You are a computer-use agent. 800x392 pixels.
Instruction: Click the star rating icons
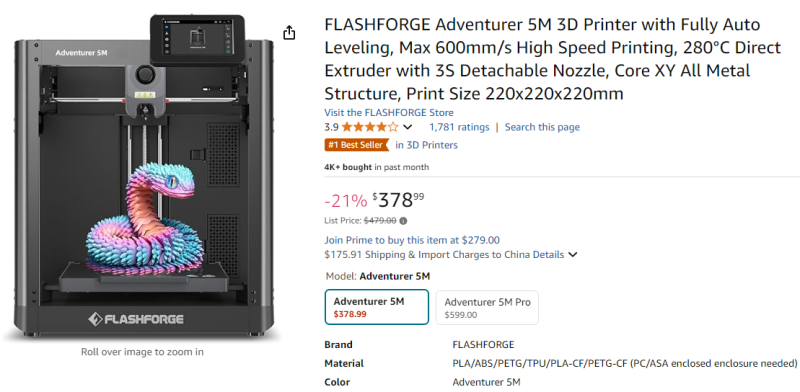tap(370, 127)
